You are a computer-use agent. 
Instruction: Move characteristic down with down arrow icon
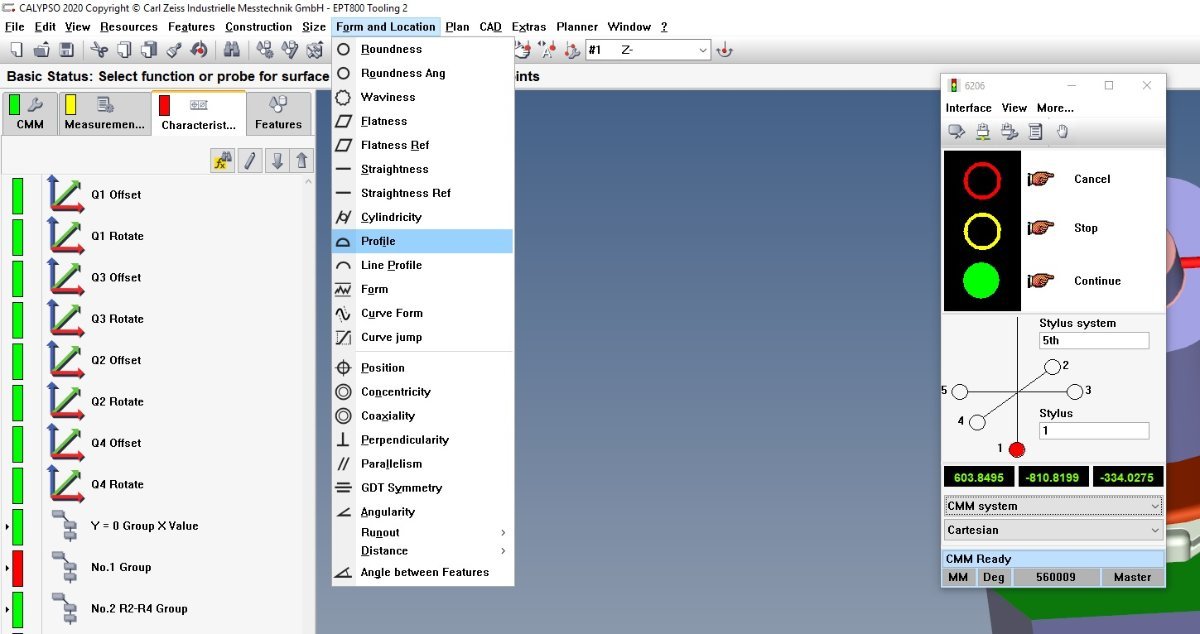tap(277, 161)
